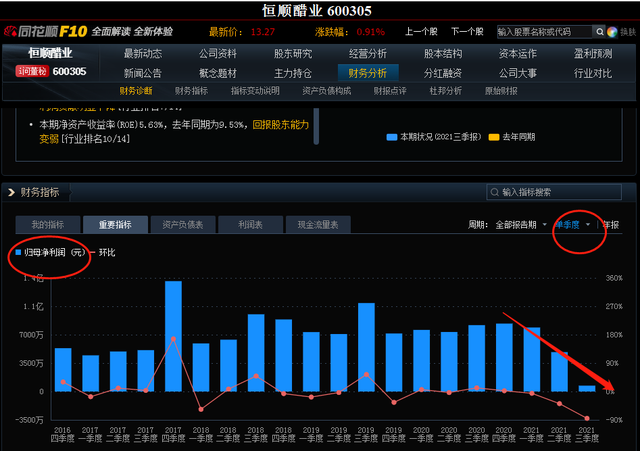This screenshot has height=451, width=640.
Task: Click the 2018 三季度 profit bar
Action: pos(256,353)
